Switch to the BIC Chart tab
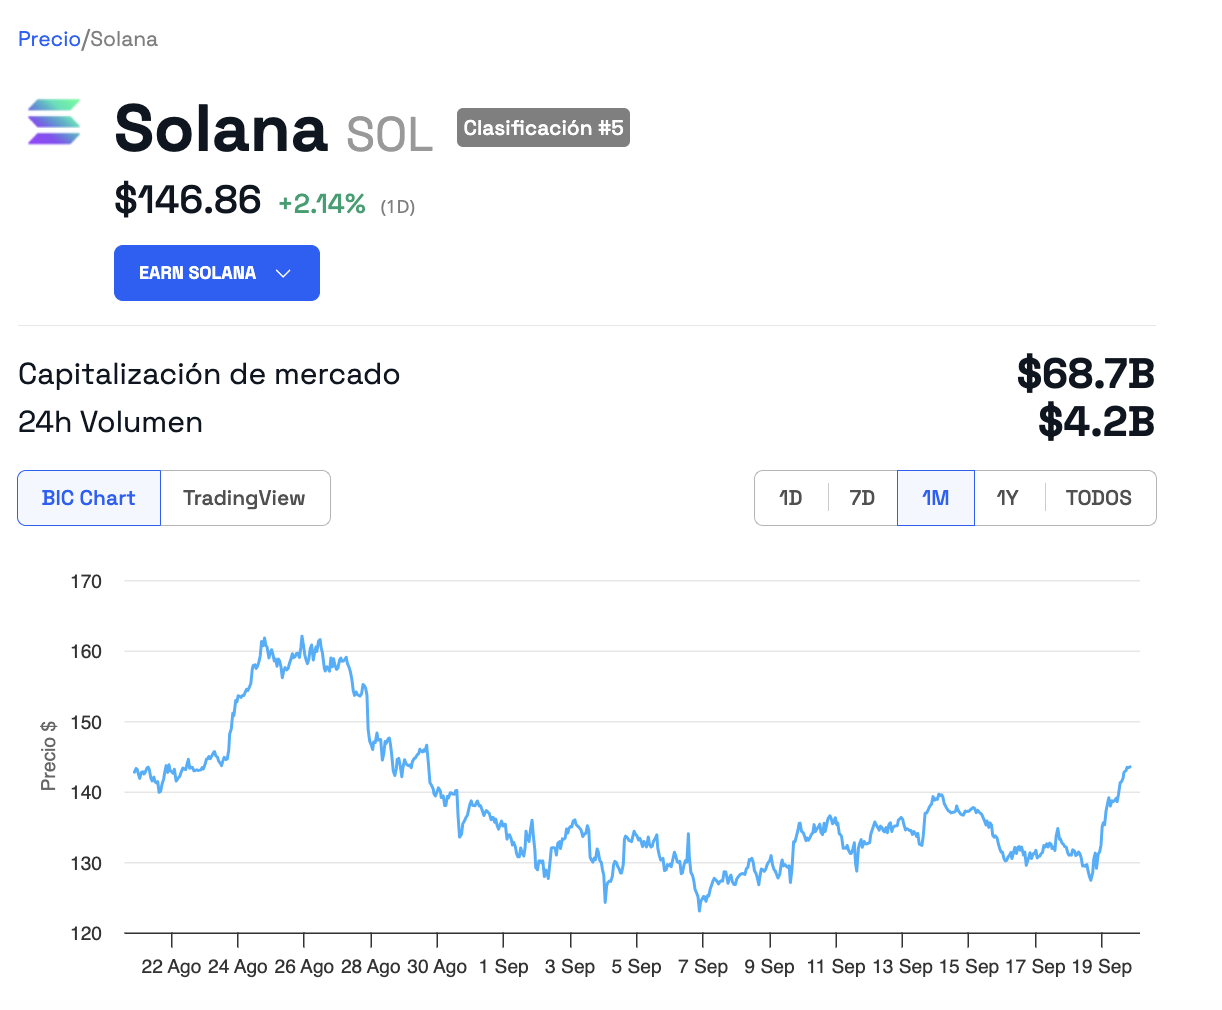This screenshot has width=1222, height=1010. click(x=89, y=498)
